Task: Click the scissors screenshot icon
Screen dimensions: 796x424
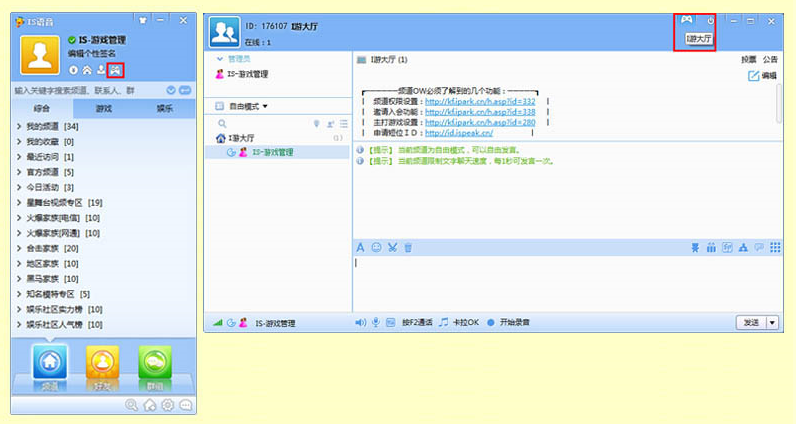Action: (x=392, y=247)
